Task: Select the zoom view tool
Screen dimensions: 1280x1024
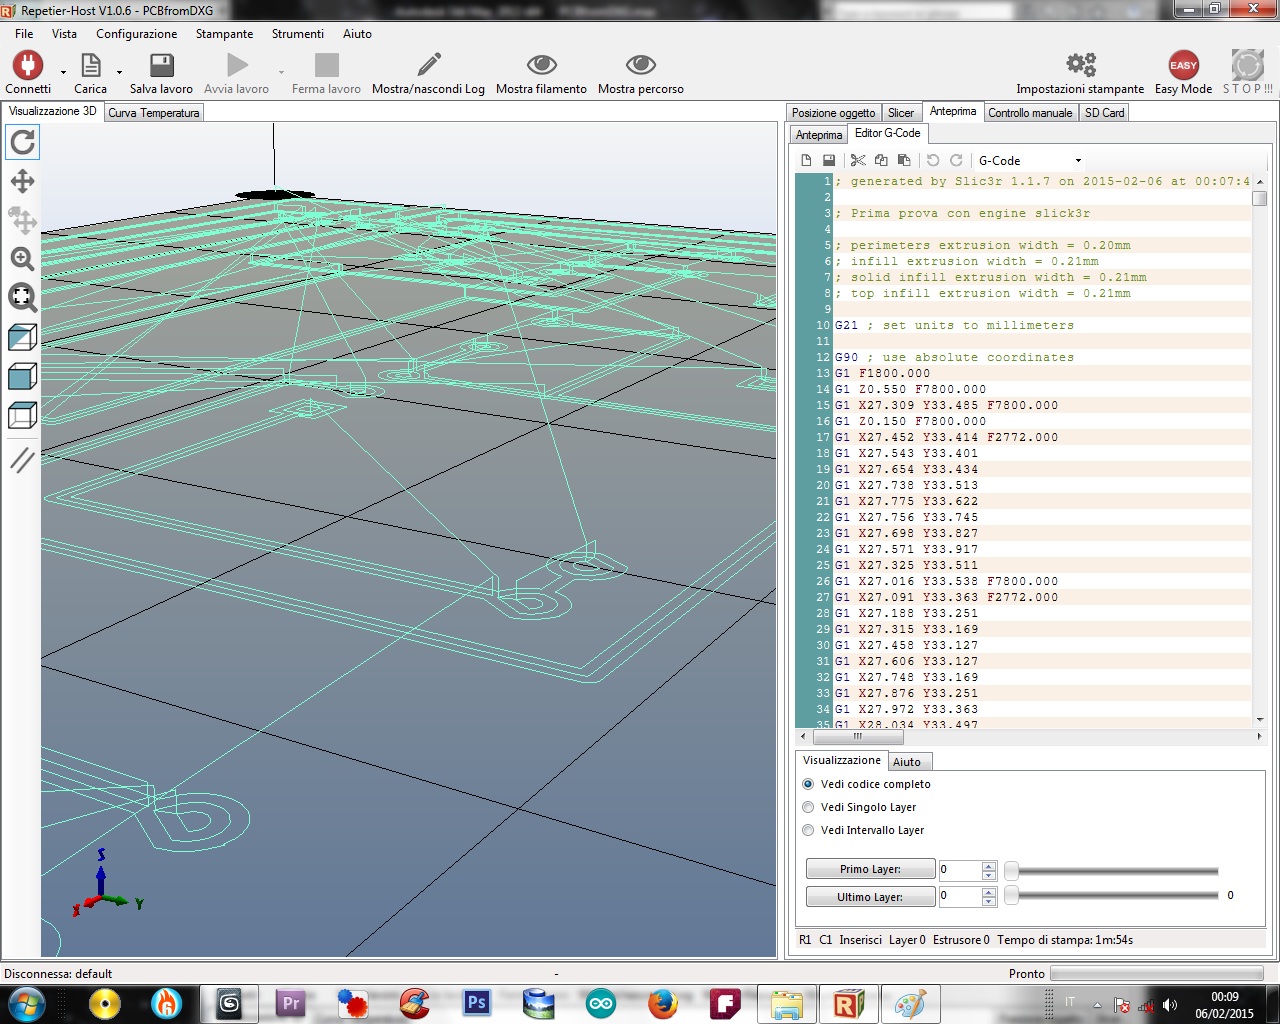Action: 22,259
